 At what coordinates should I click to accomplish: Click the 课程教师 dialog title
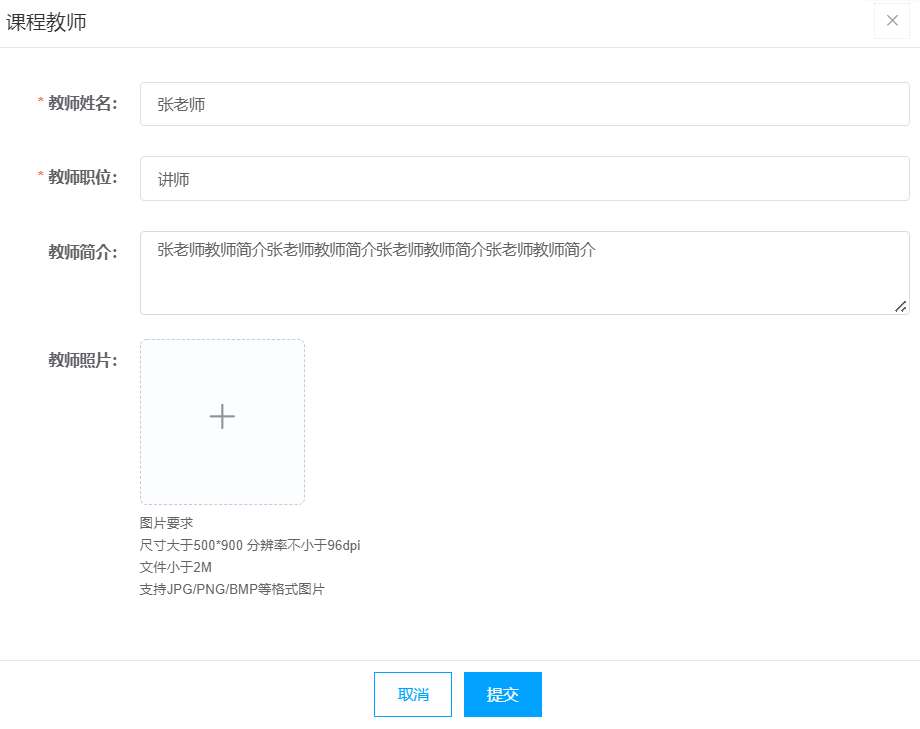click(x=46, y=22)
